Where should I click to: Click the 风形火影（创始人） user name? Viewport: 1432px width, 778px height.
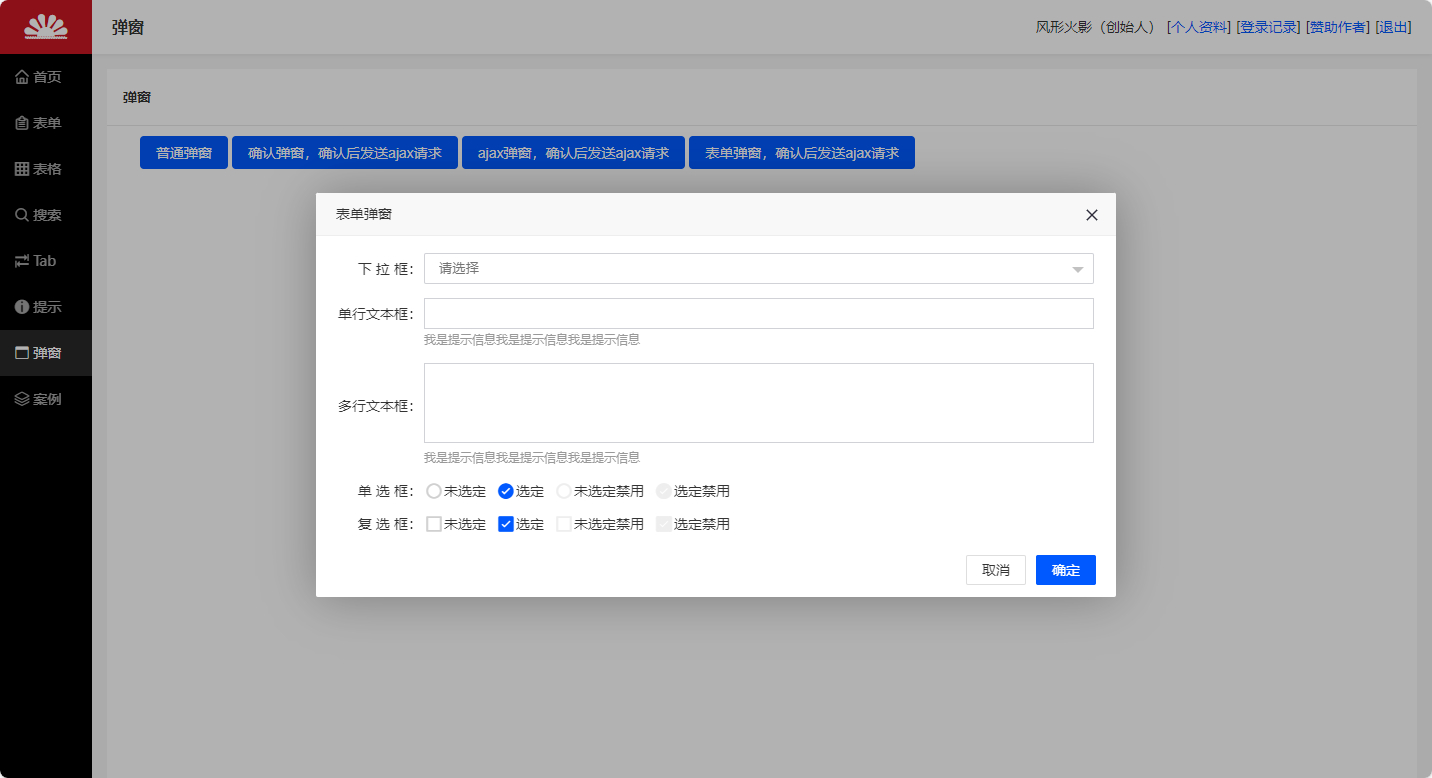pyautogui.click(x=1097, y=27)
